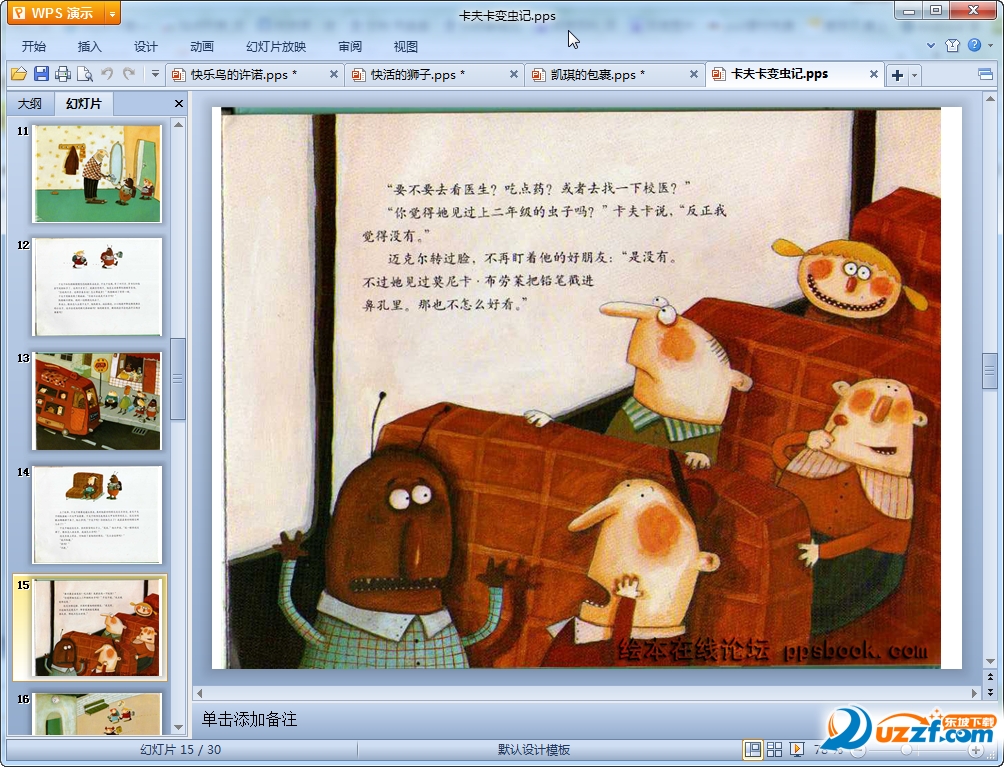
Task: Click the slide editor scroll up arrow
Action: coord(991,99)
